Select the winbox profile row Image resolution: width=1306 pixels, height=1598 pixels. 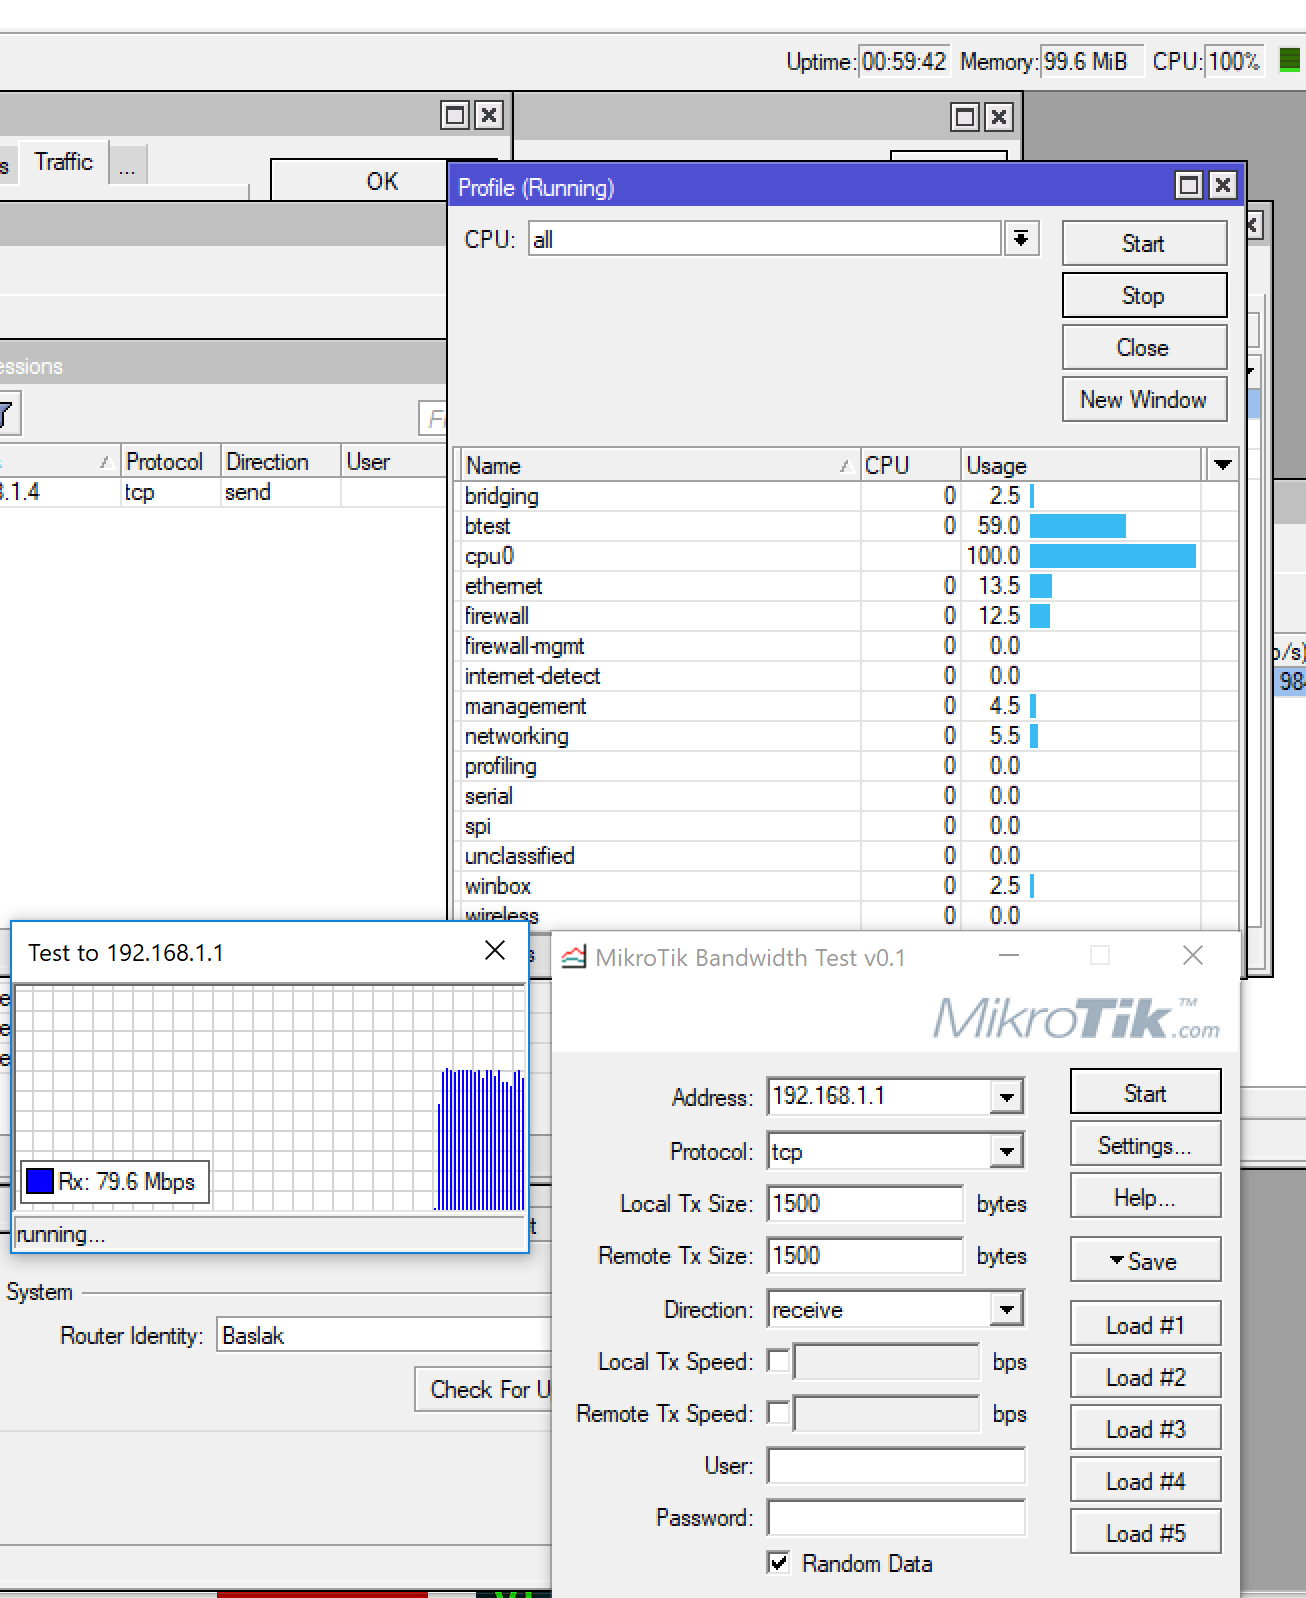[x=846, y=886]
